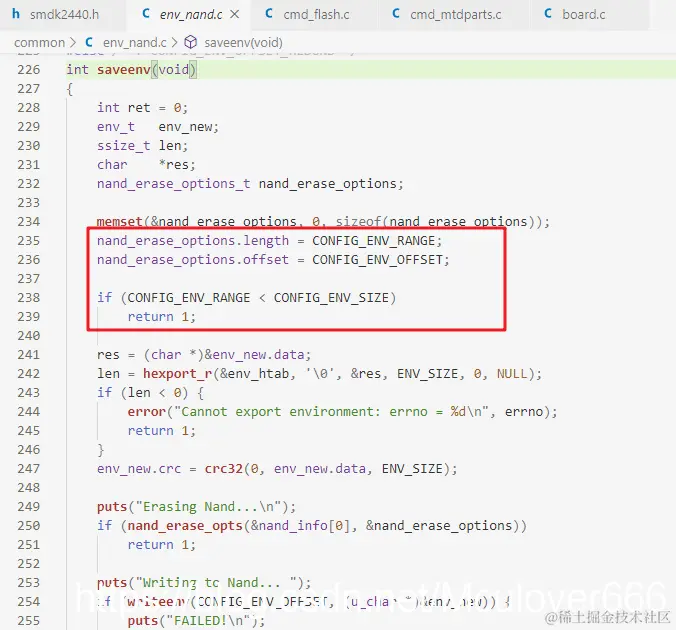This screenshot has height=630, width=676.
Task: Click CONFIG_ENV_OFFSET on line 236
Action: click(x=377, y=260)
